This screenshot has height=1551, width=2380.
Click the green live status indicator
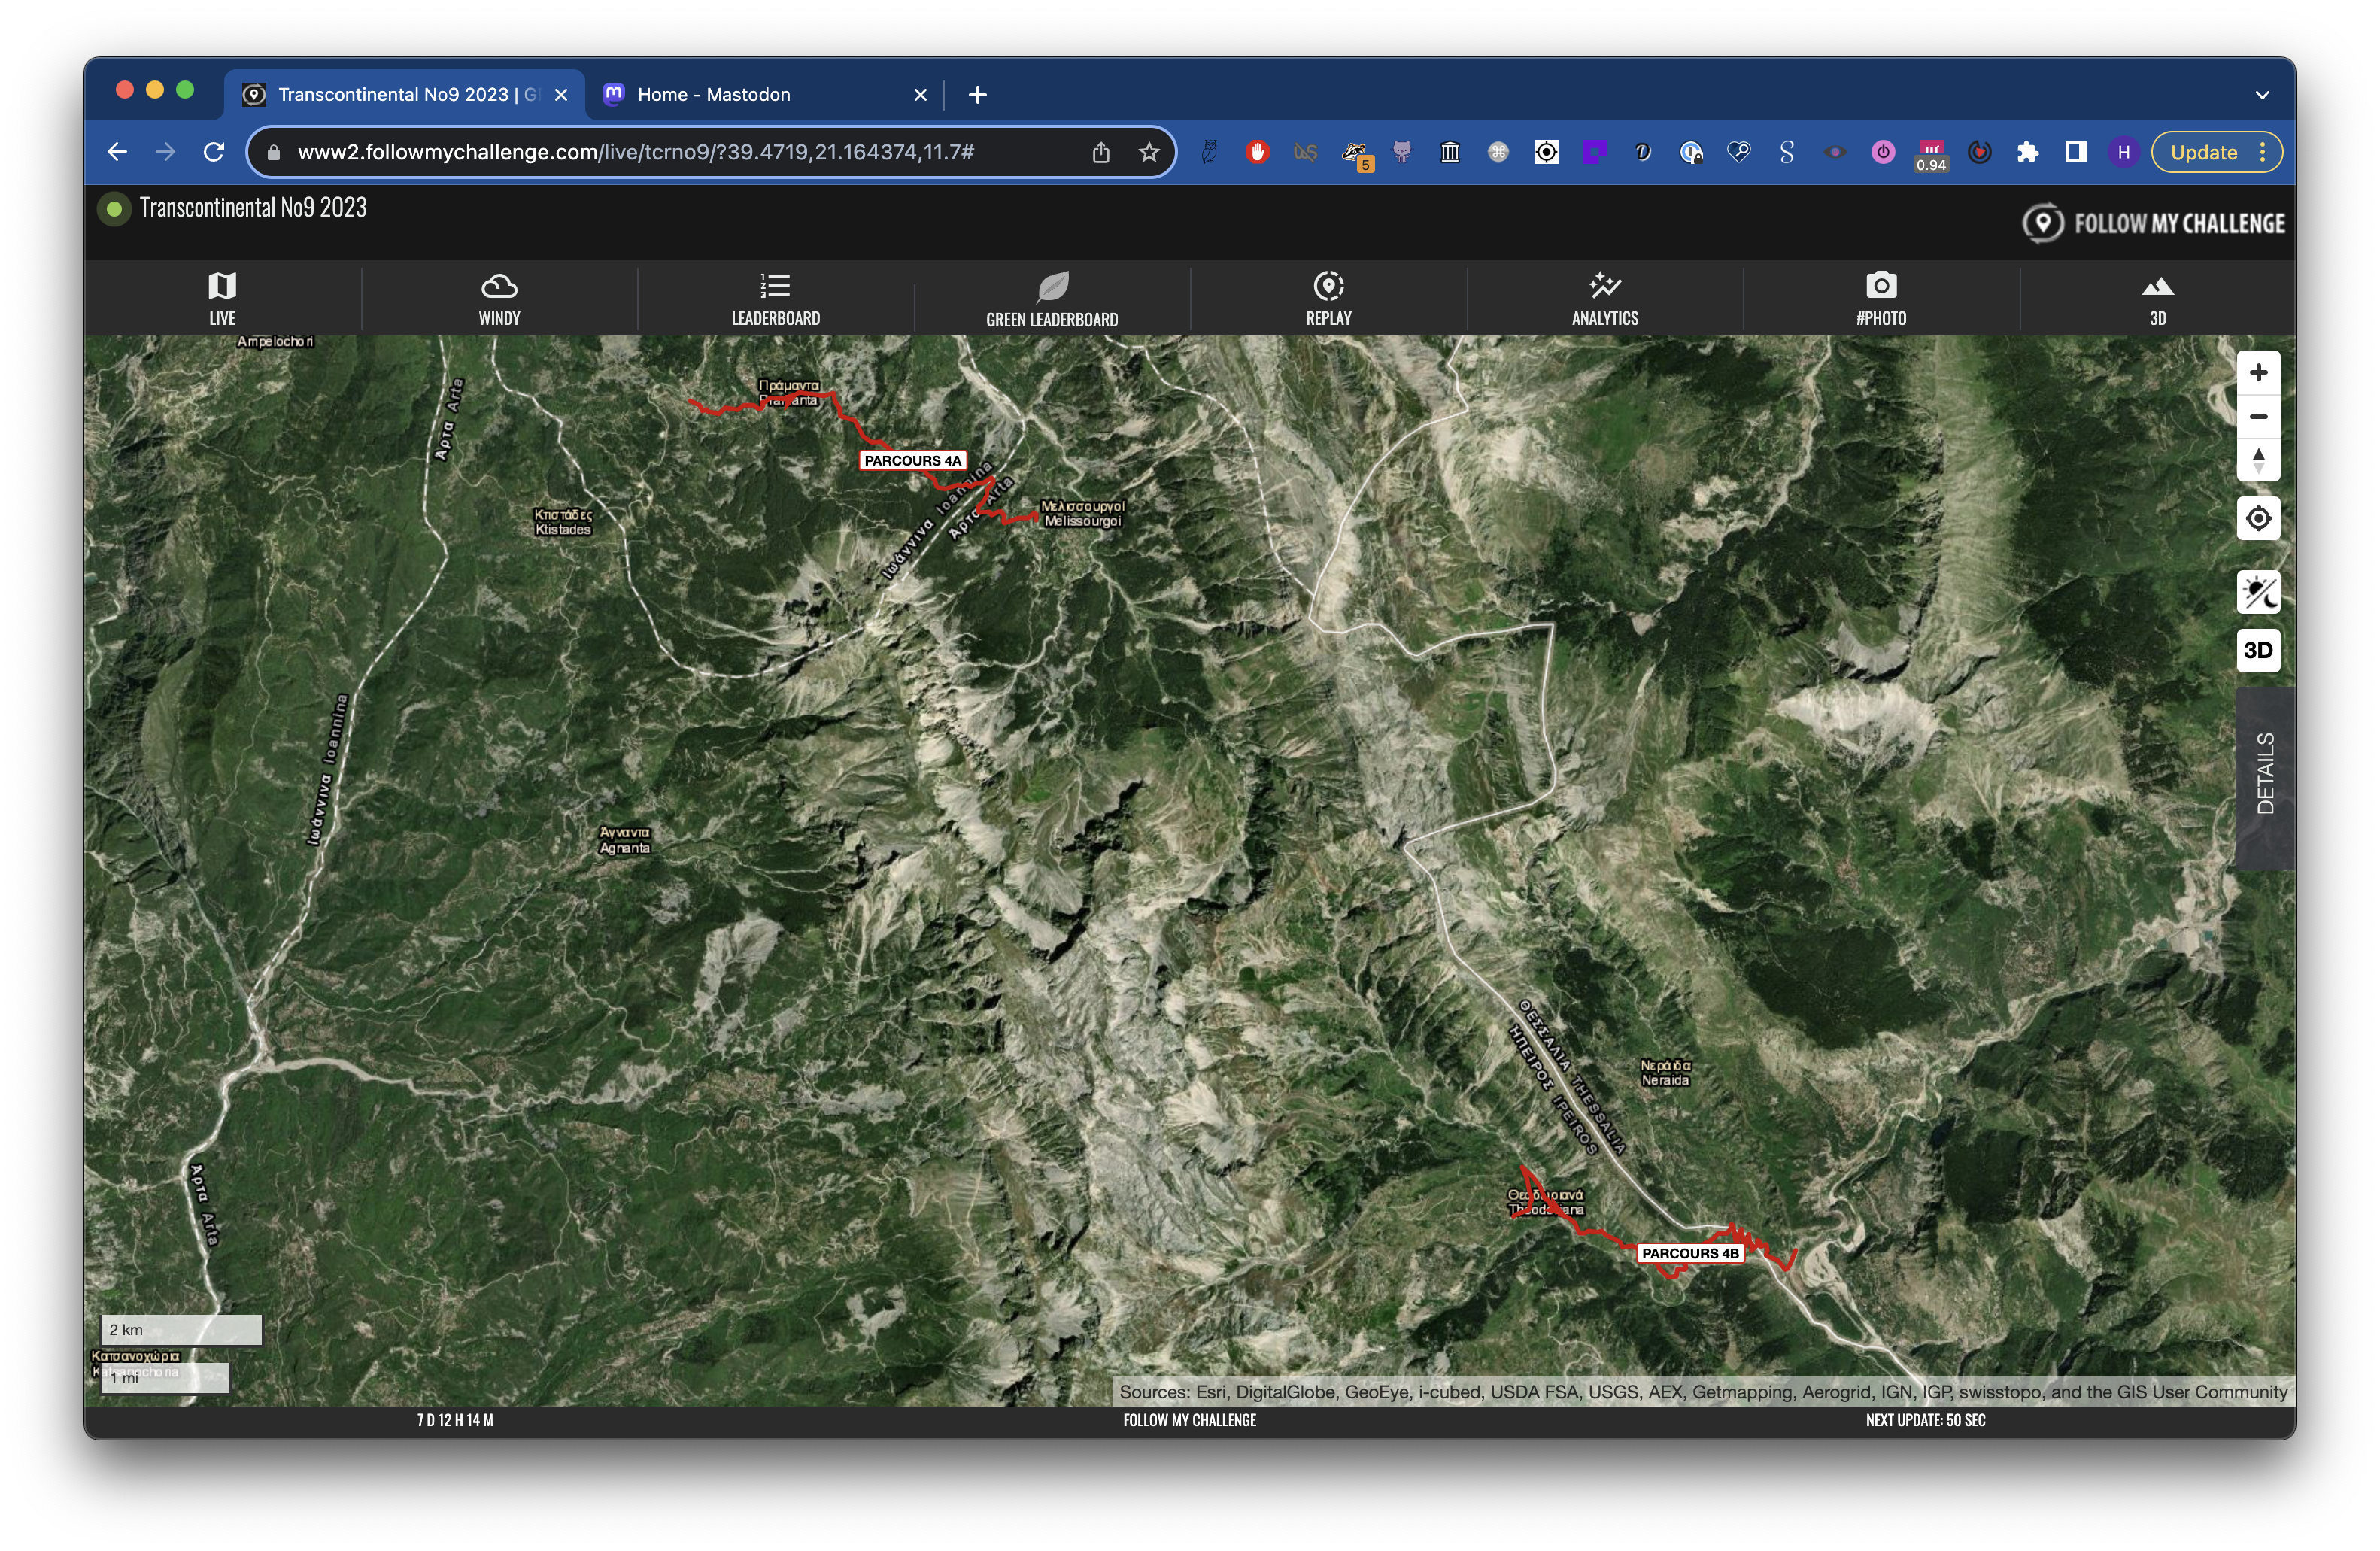(114, 208)
